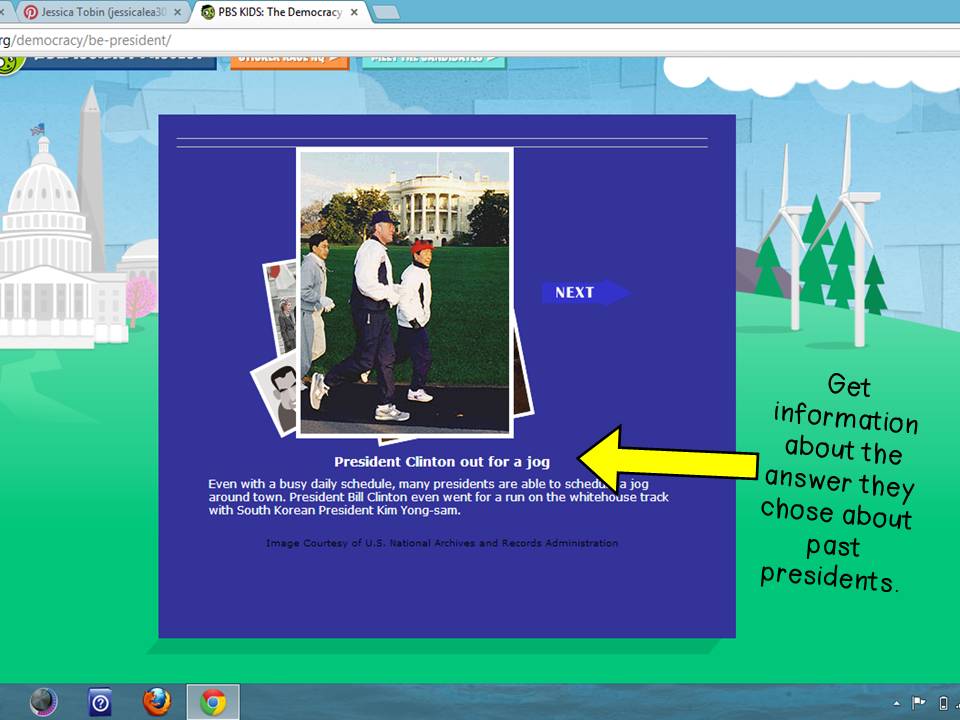Open the purple help icon in the taskbar

pyautogui.click(x=101, y=701)
